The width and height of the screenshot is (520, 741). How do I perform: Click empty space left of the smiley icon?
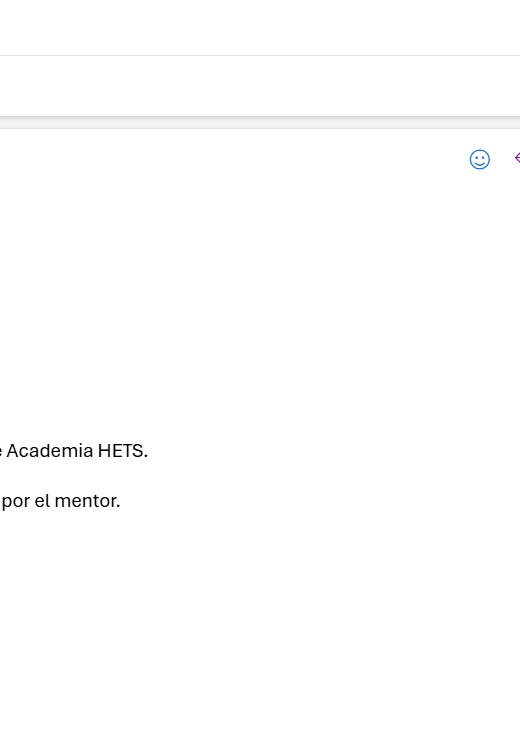pyautogui.click(x=236, y=159)
